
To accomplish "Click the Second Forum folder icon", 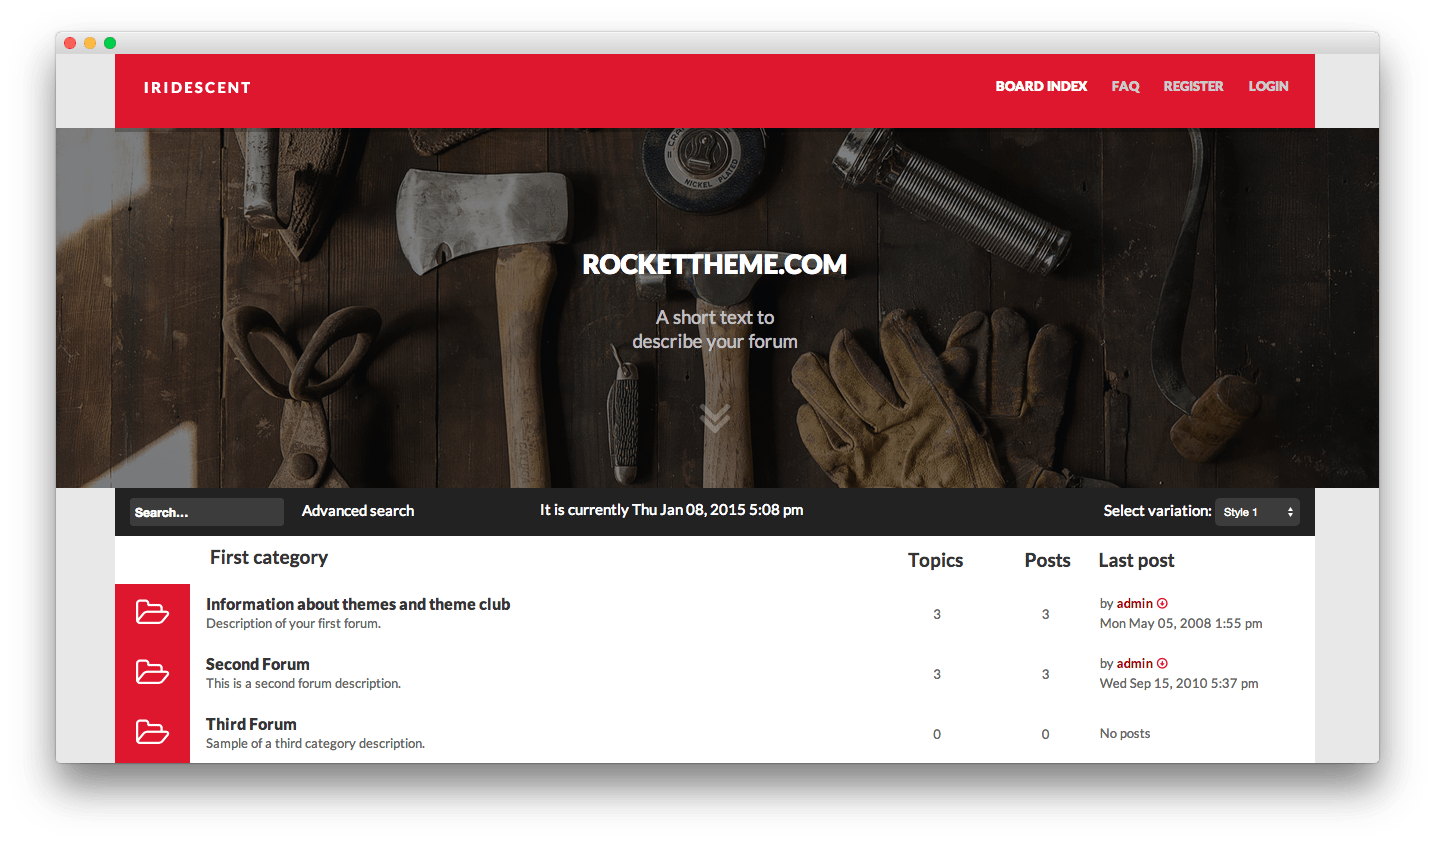I will [152, 672].
